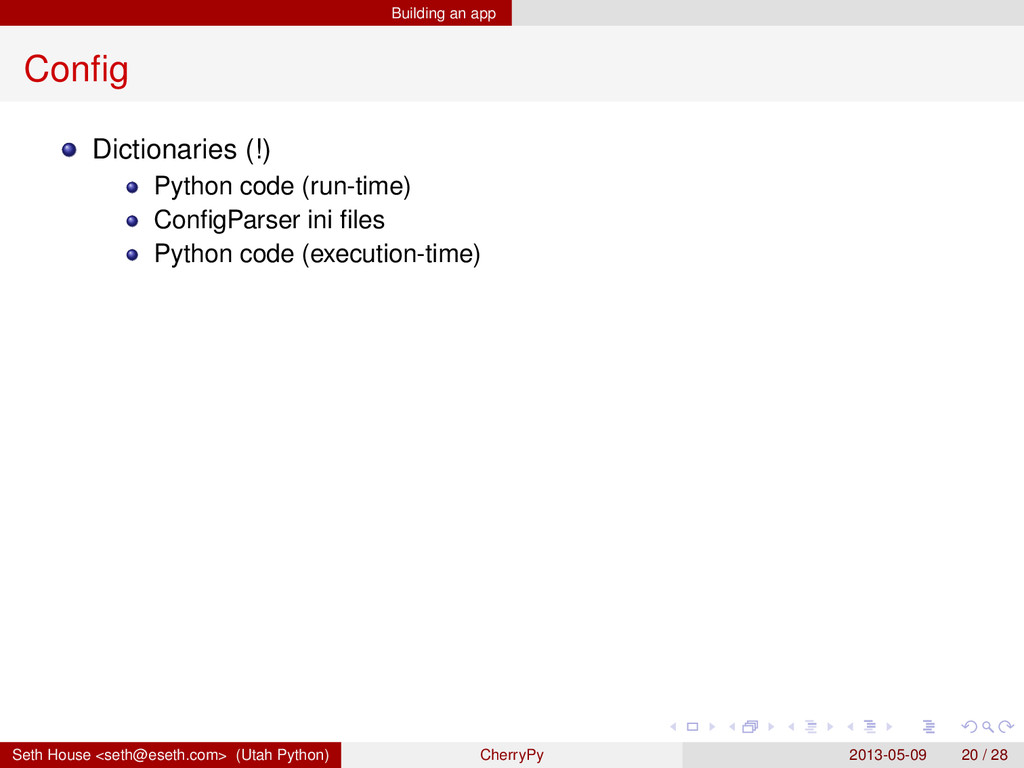Click 'ConfigParser ini files' bullet
The image size is (1024, 768).
point(269,219)
